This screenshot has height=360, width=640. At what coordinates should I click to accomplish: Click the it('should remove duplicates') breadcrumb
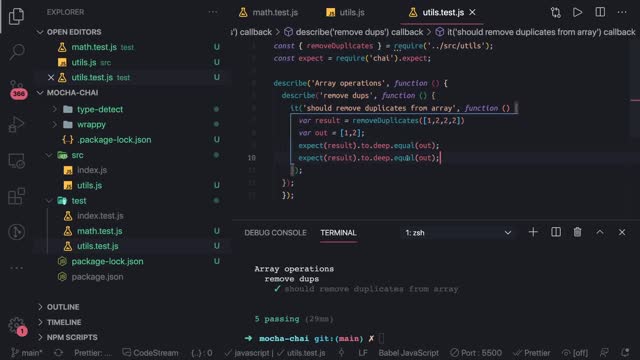pyautogui.click(x=535, y=32)
